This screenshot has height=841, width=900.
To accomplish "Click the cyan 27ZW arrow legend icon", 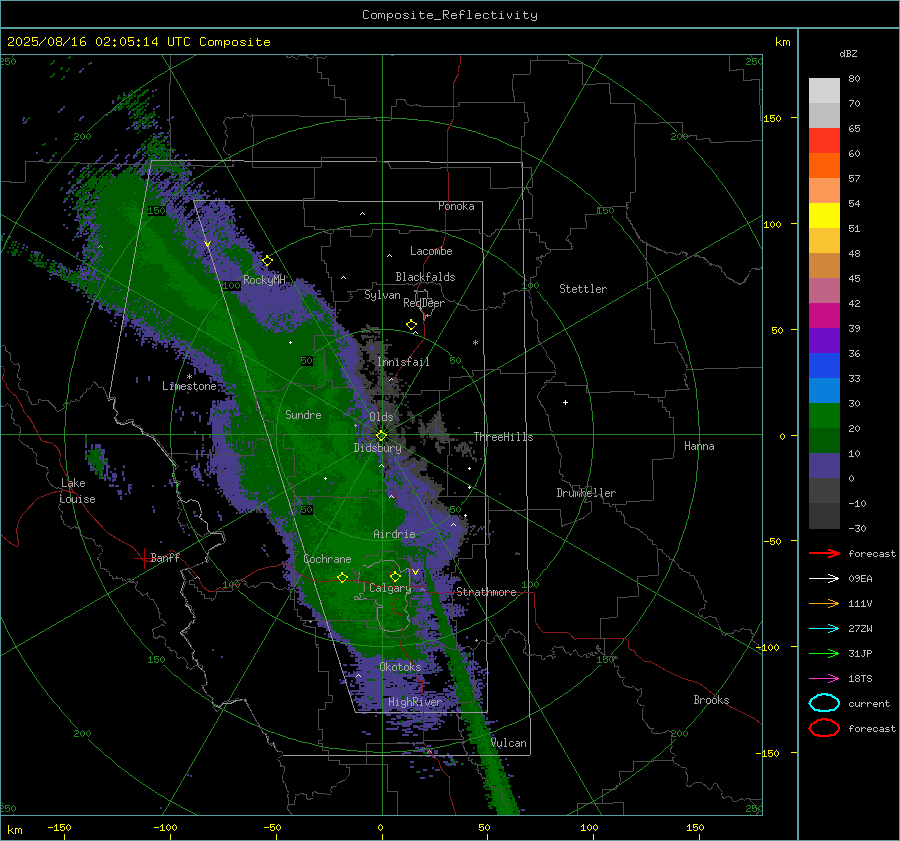I will [x=824, y=629].
